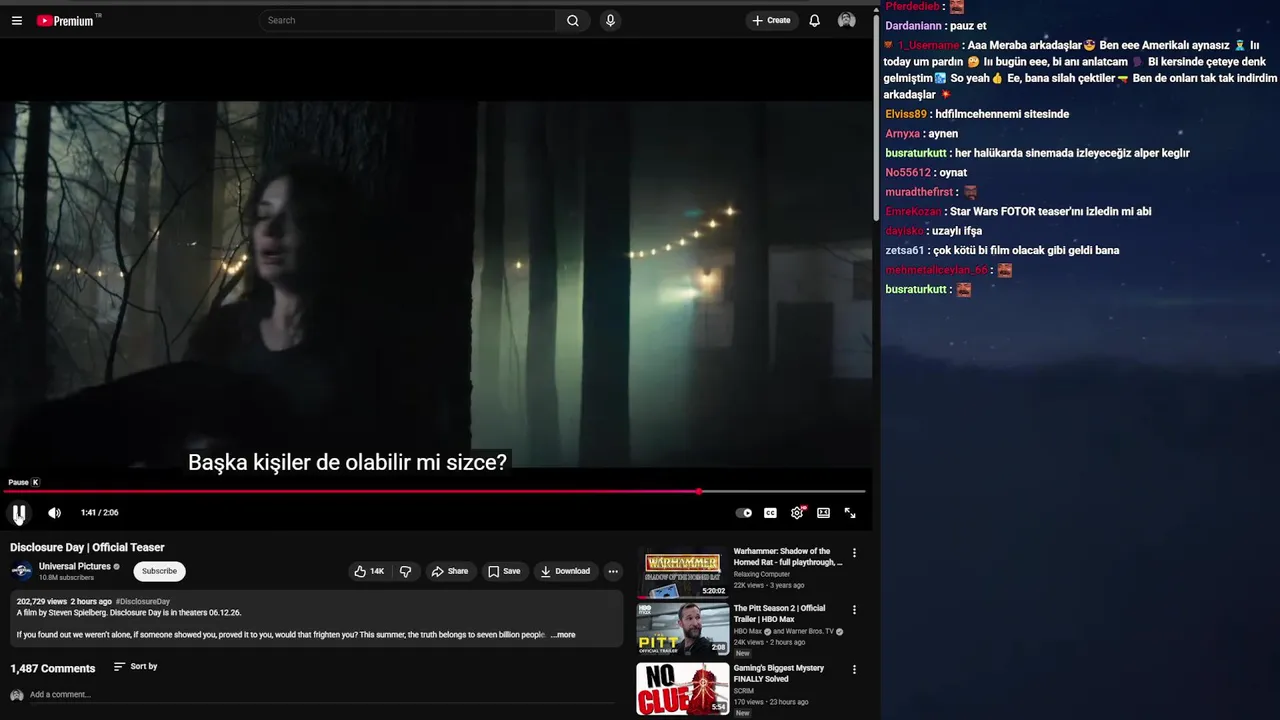Open The Pitt Season 2 trailer thumbnail
This screenshot has width=1280, height=720.
tap(683, 629)
